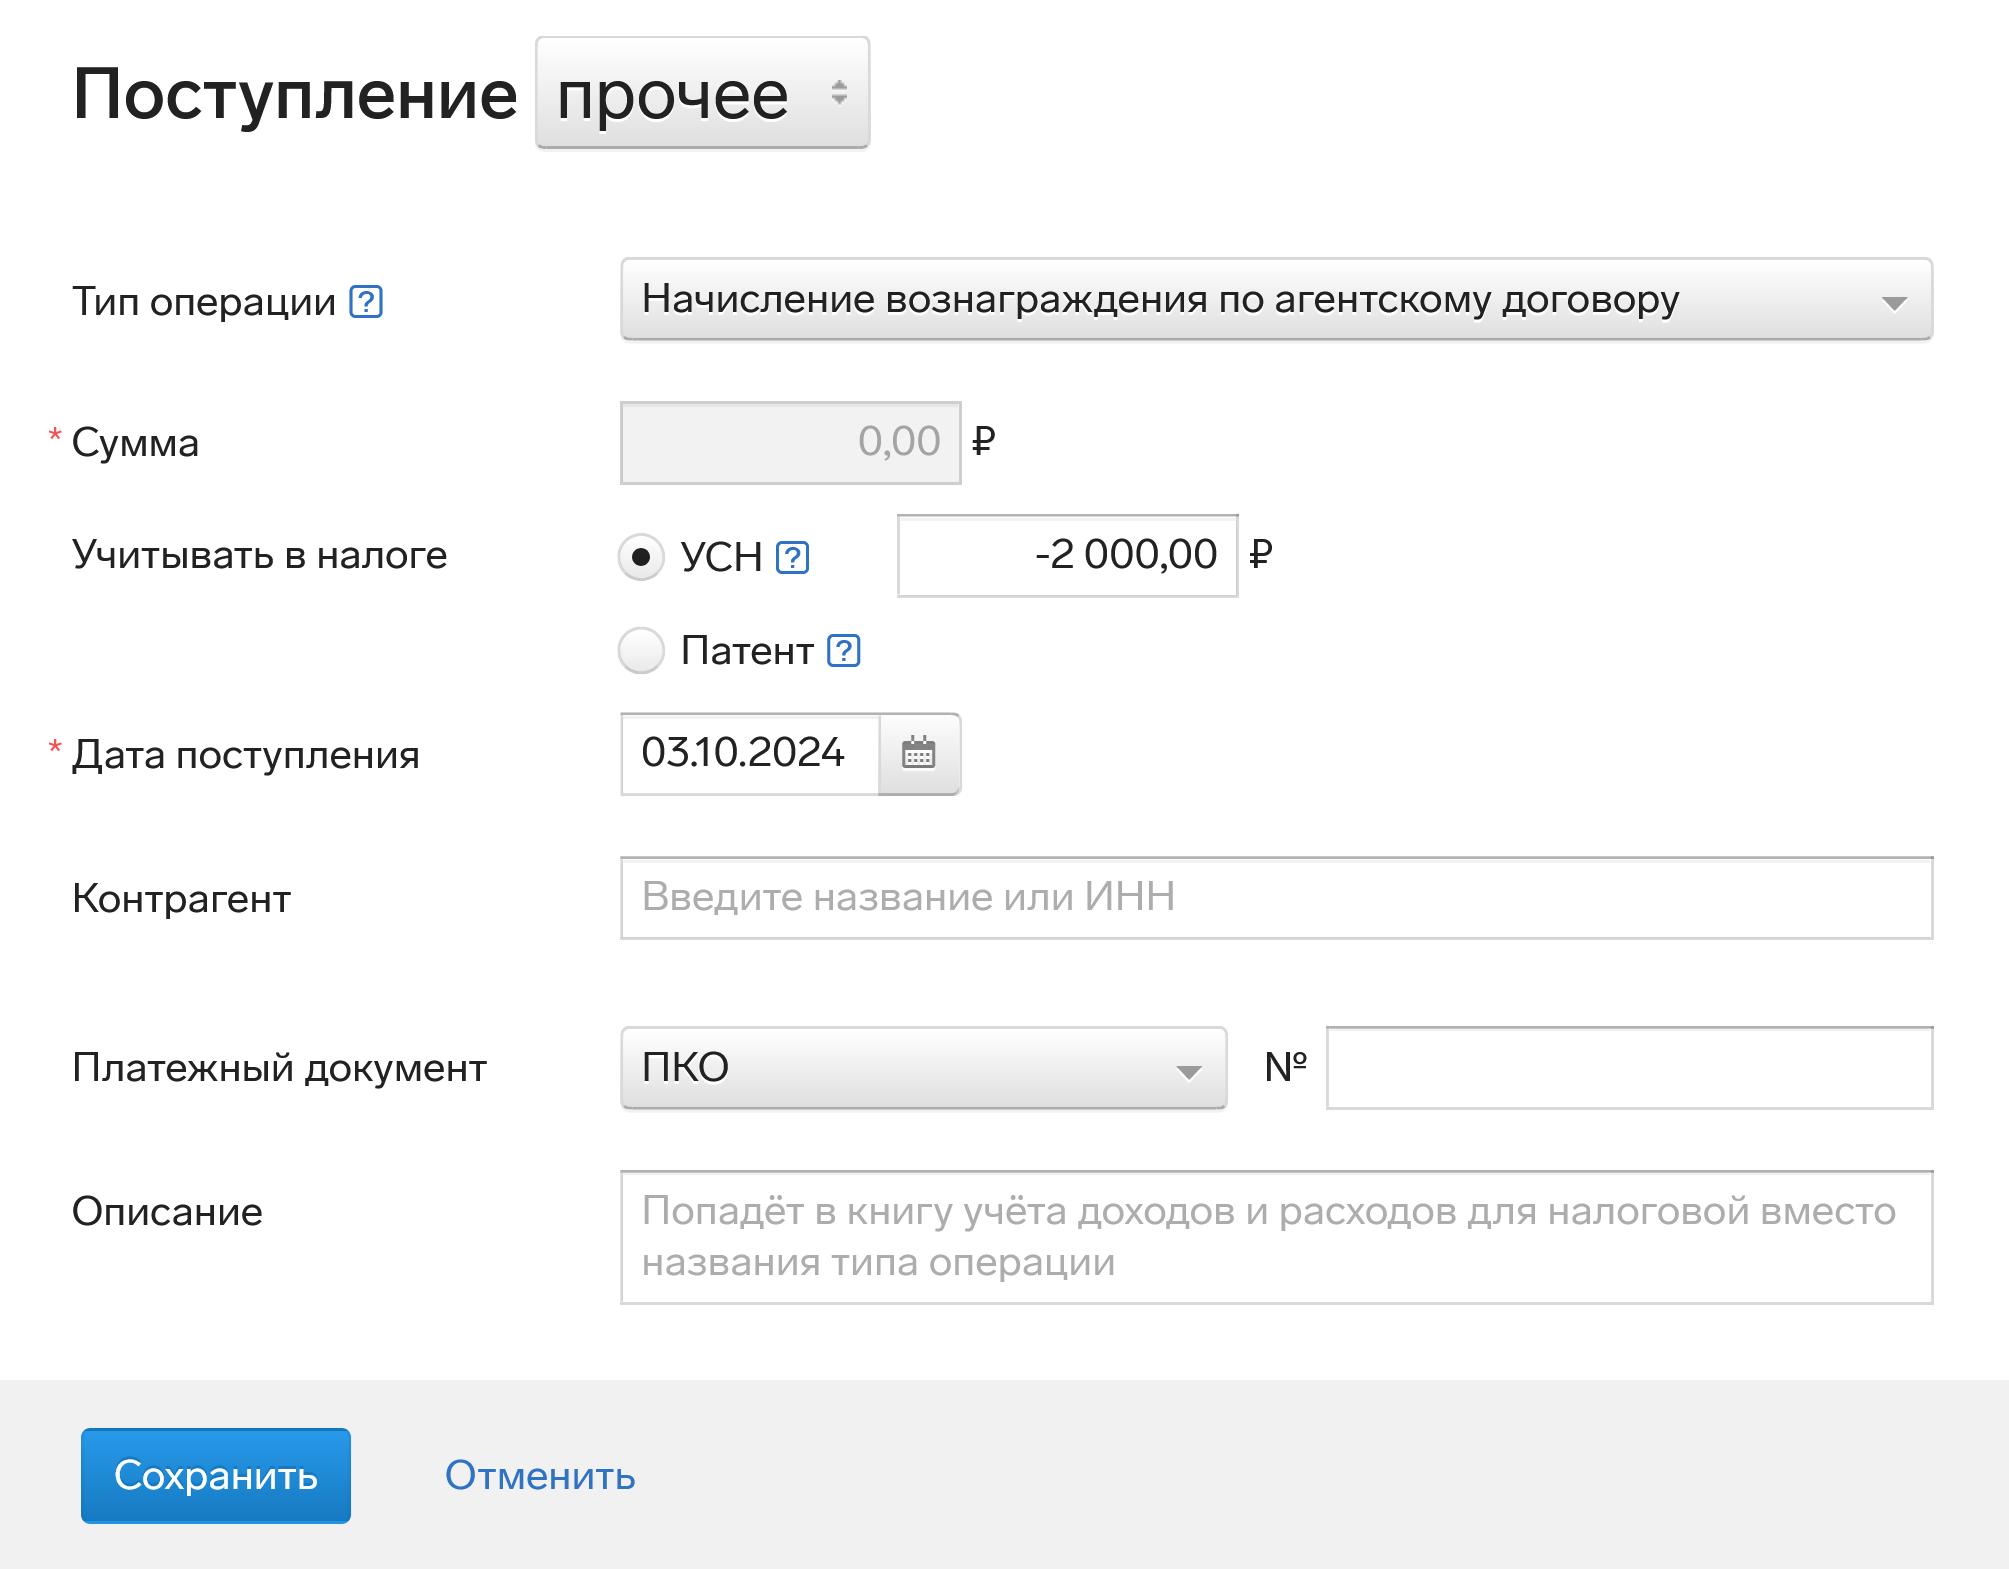This screenshot has width=2009, height=1569.
Task: Click the Описание label
Action: coord(167,1212)
